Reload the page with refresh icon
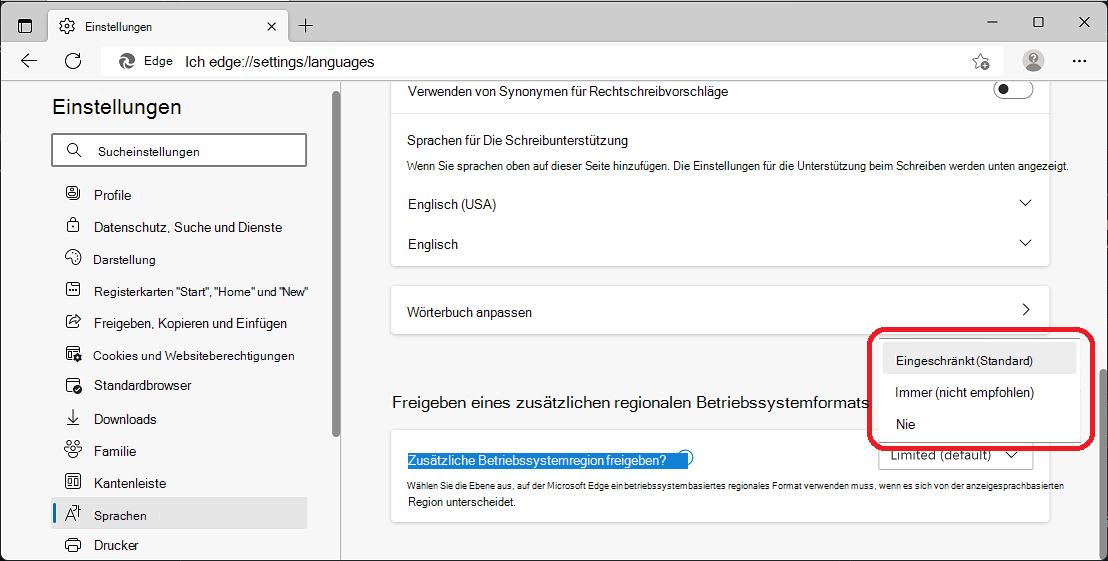The width and height of the screenshot is (1108, 561). [73, 61]
